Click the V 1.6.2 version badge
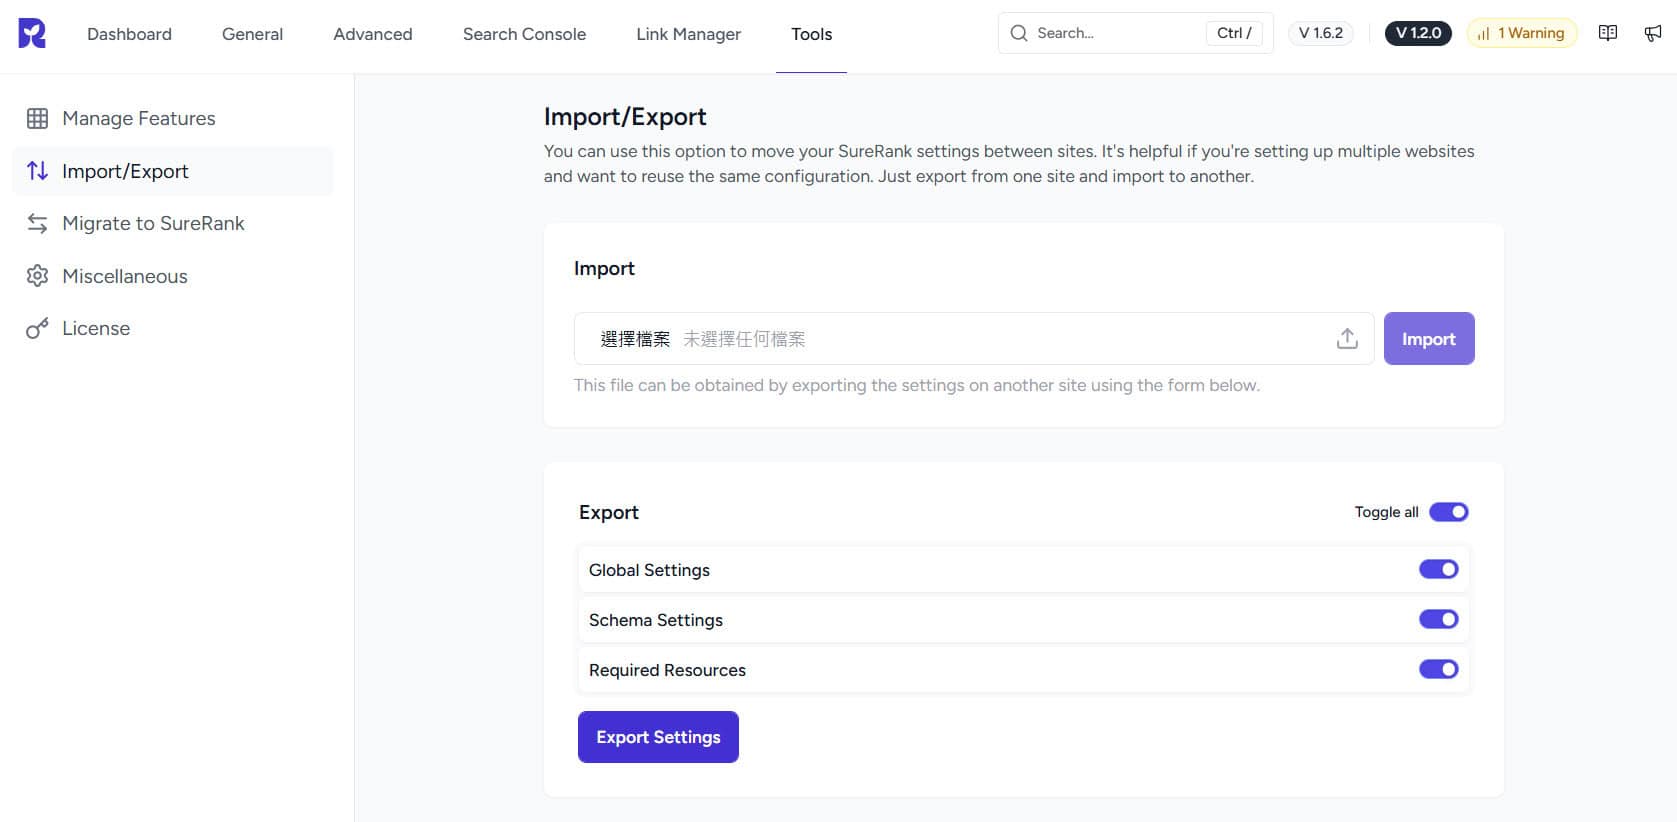Viewport: 1677px width, 822px height. (x=1320, y=33)
